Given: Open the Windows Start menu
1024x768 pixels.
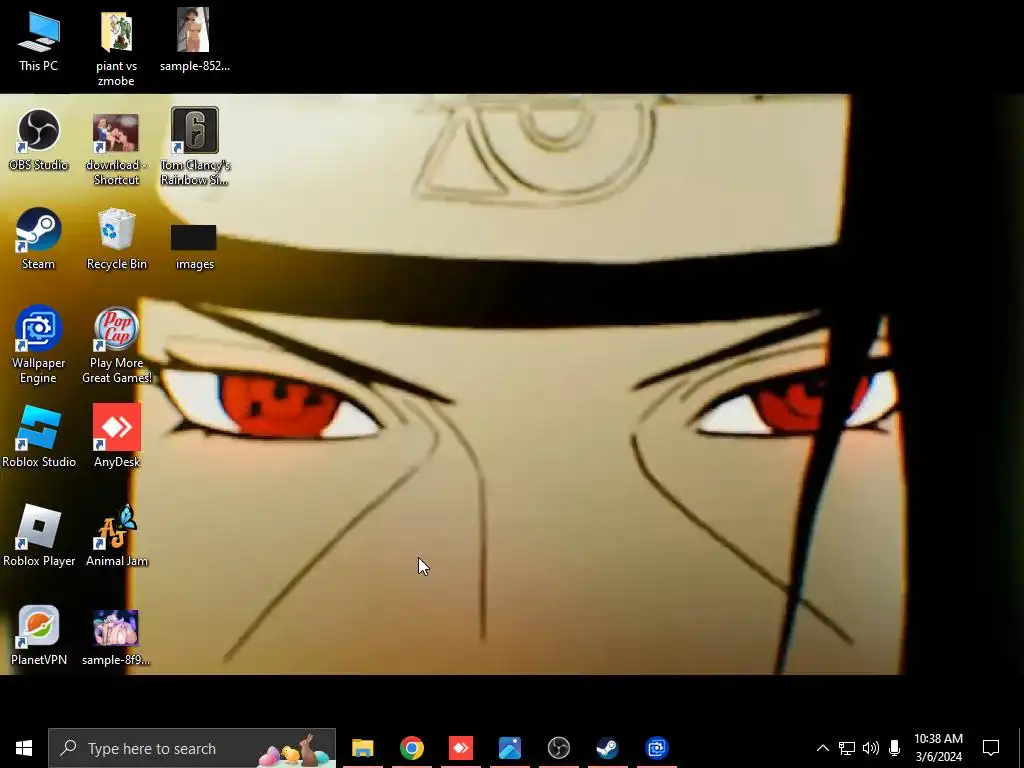Looking at the screenshot, I should point(24,748).
